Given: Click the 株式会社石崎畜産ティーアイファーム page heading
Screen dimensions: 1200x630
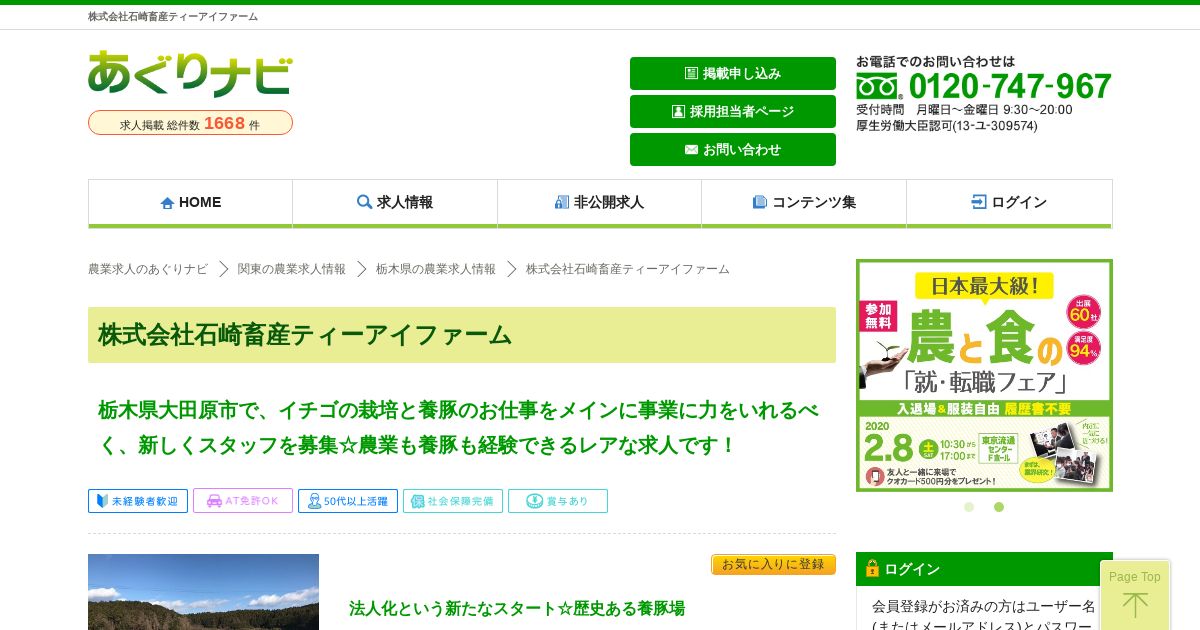Looking at the screenshot, I should pos(462,335).
